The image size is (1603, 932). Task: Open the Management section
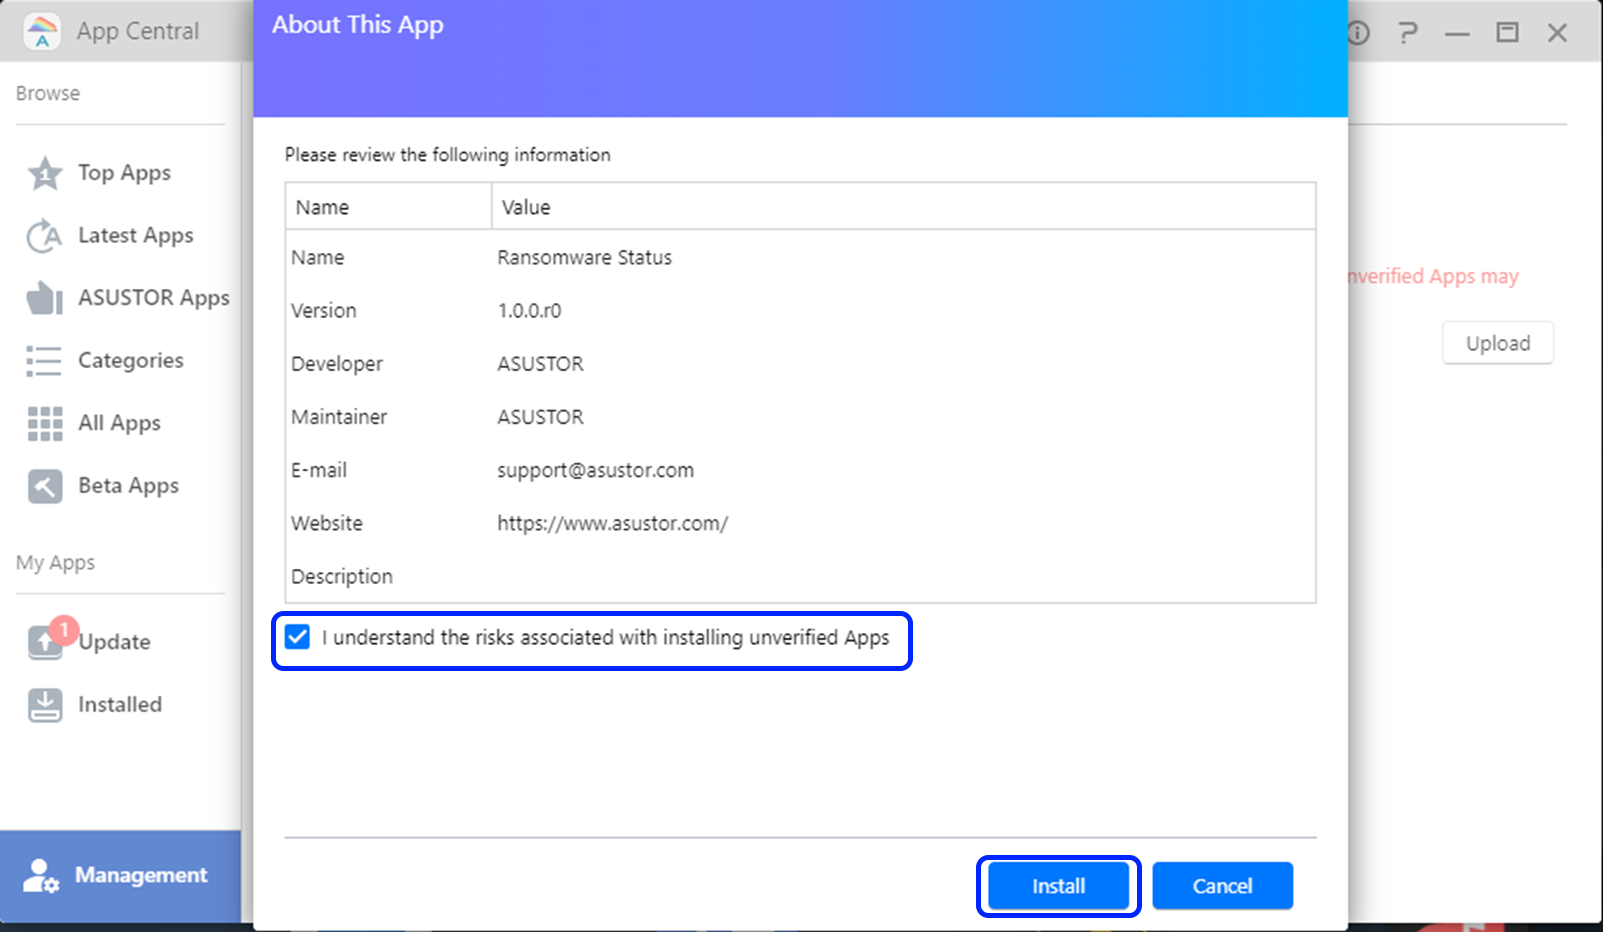click(x=120, y=876)
